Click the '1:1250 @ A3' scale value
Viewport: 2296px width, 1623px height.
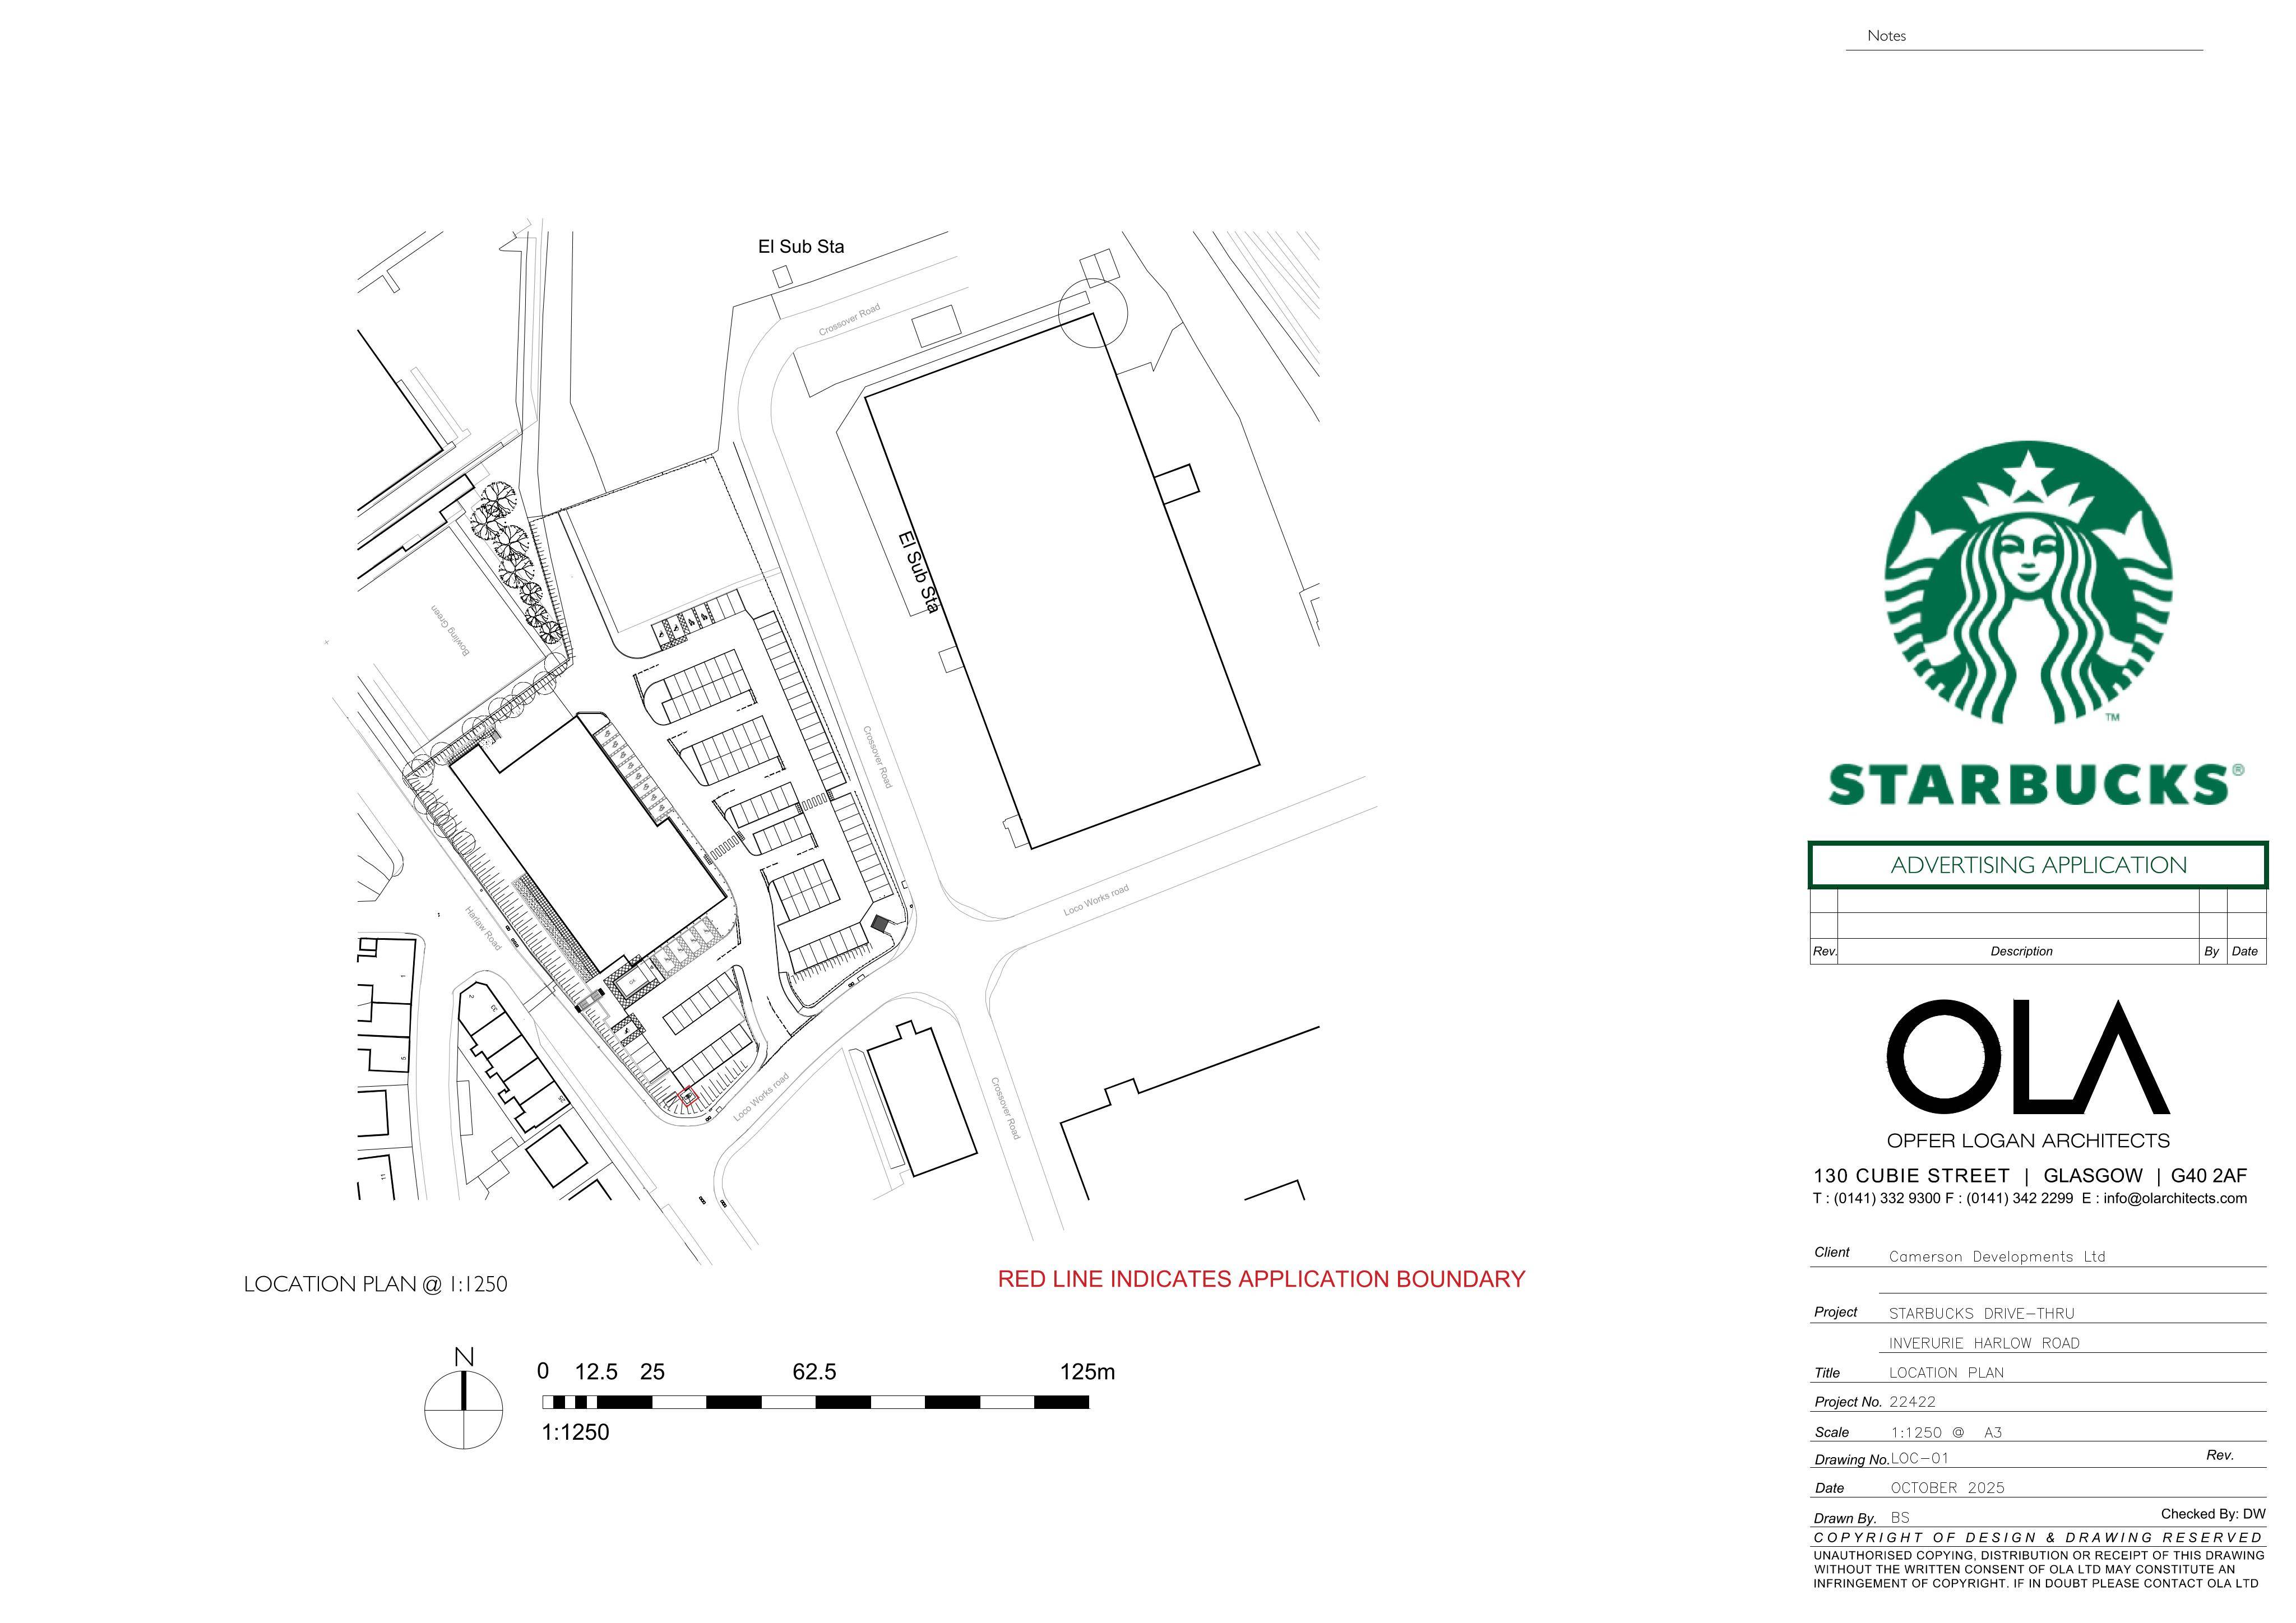[1946, 1432]
